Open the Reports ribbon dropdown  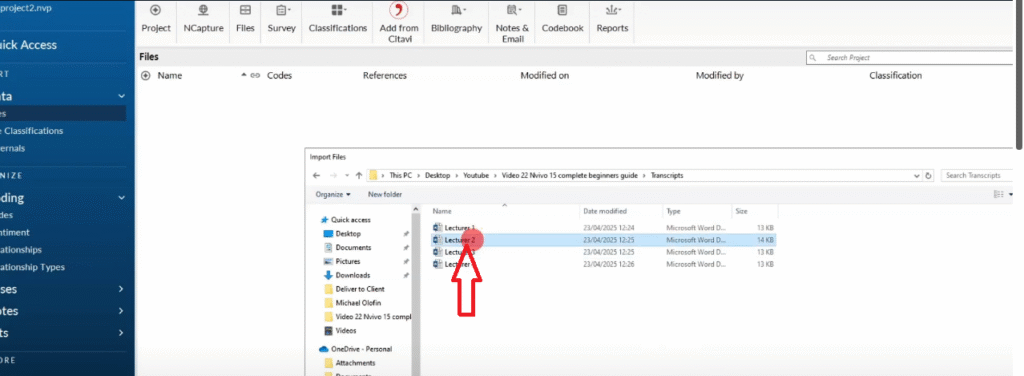612,19
